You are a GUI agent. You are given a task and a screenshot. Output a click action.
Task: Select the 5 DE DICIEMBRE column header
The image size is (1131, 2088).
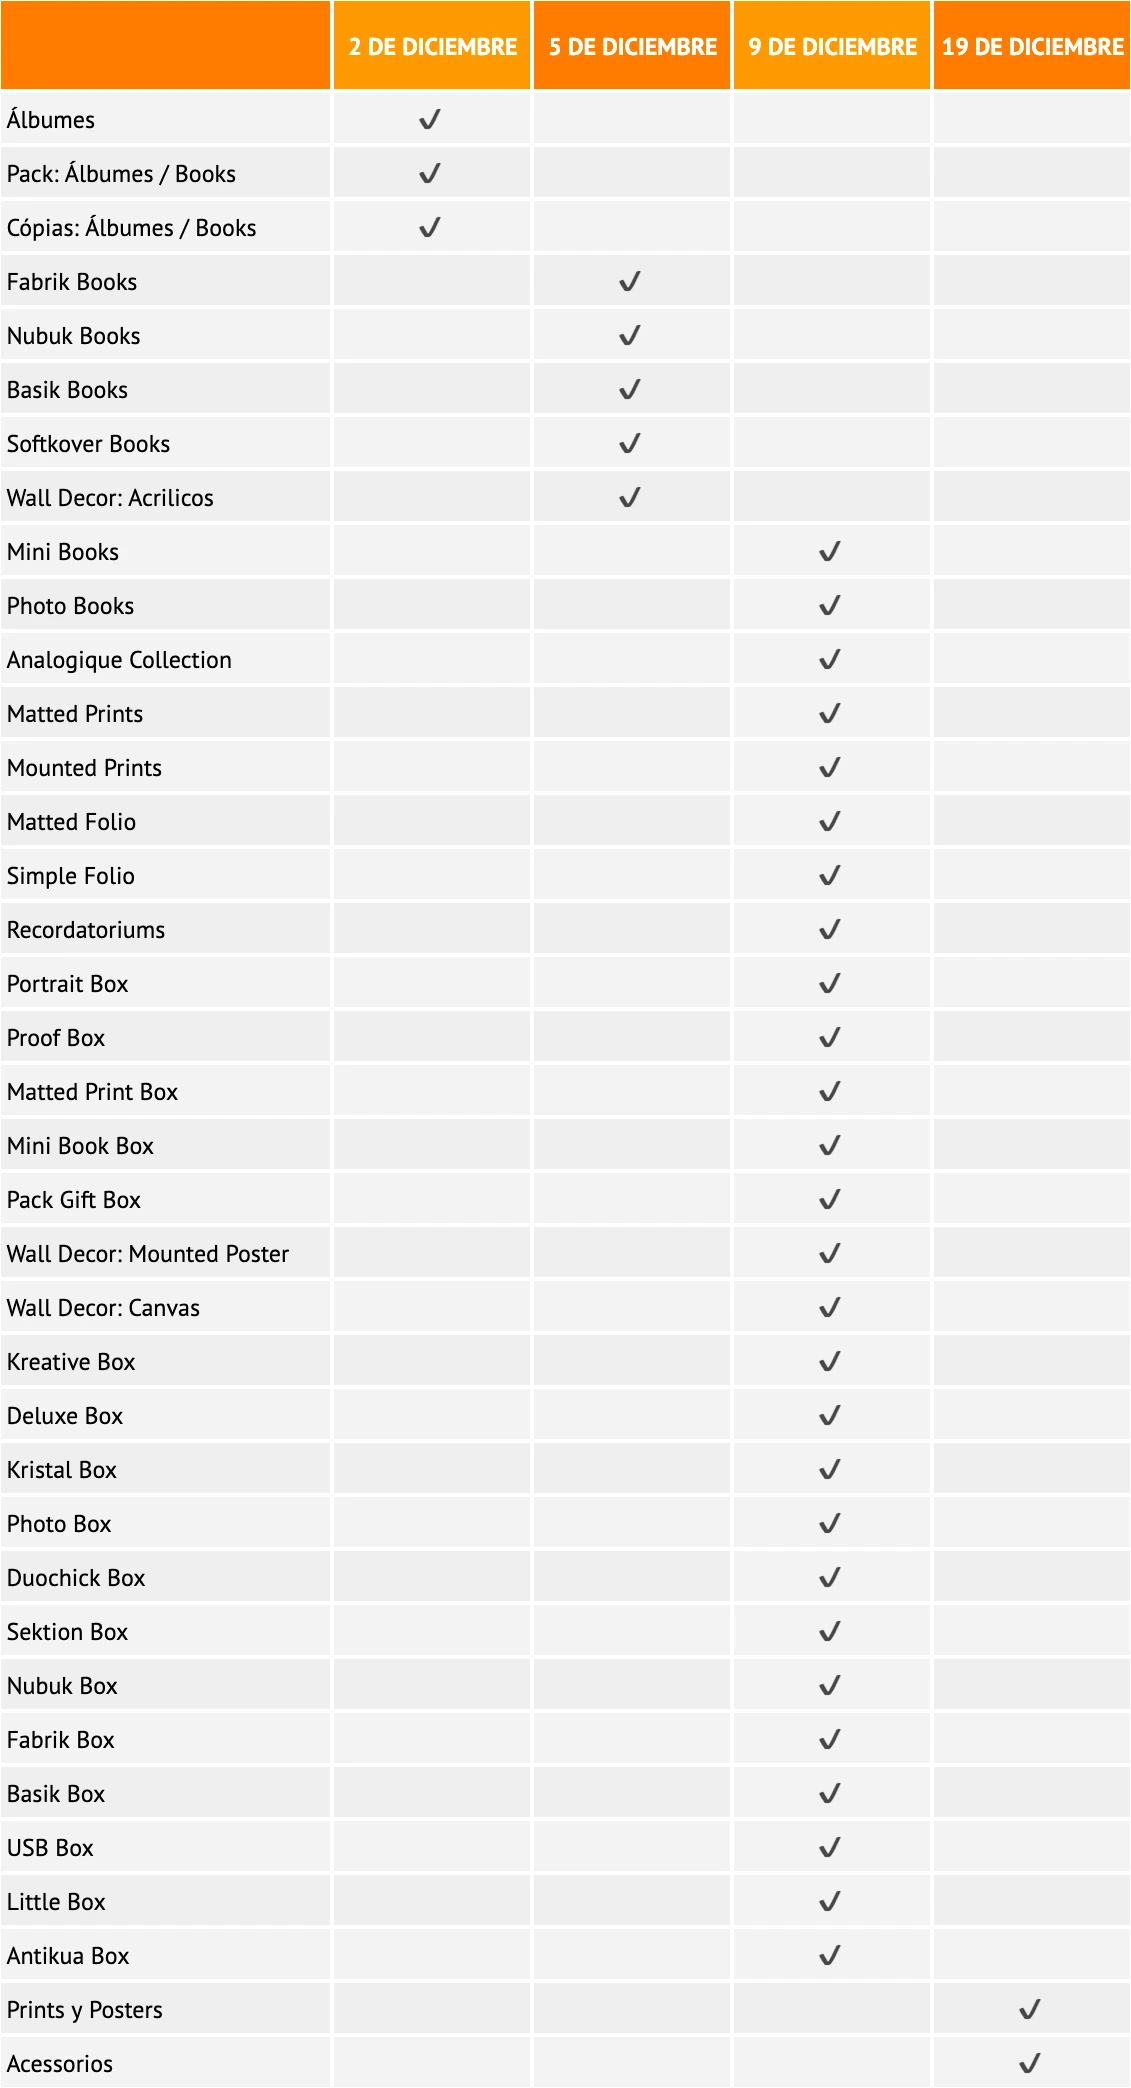tap(632, 47)
